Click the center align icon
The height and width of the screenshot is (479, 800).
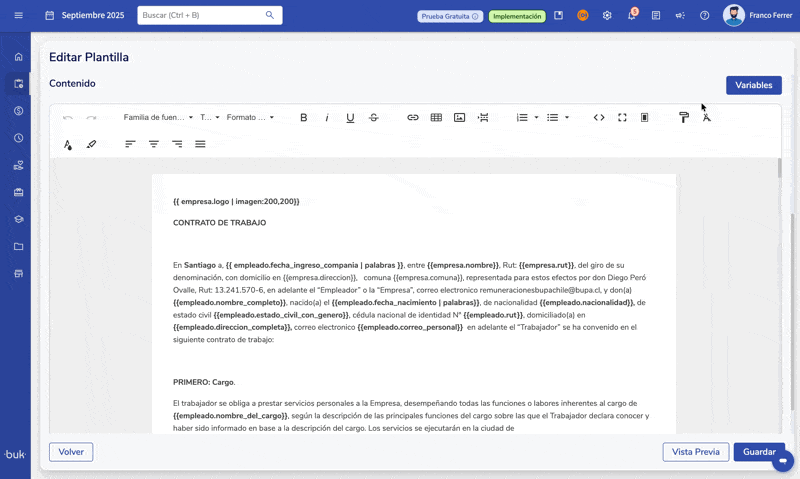154,145
